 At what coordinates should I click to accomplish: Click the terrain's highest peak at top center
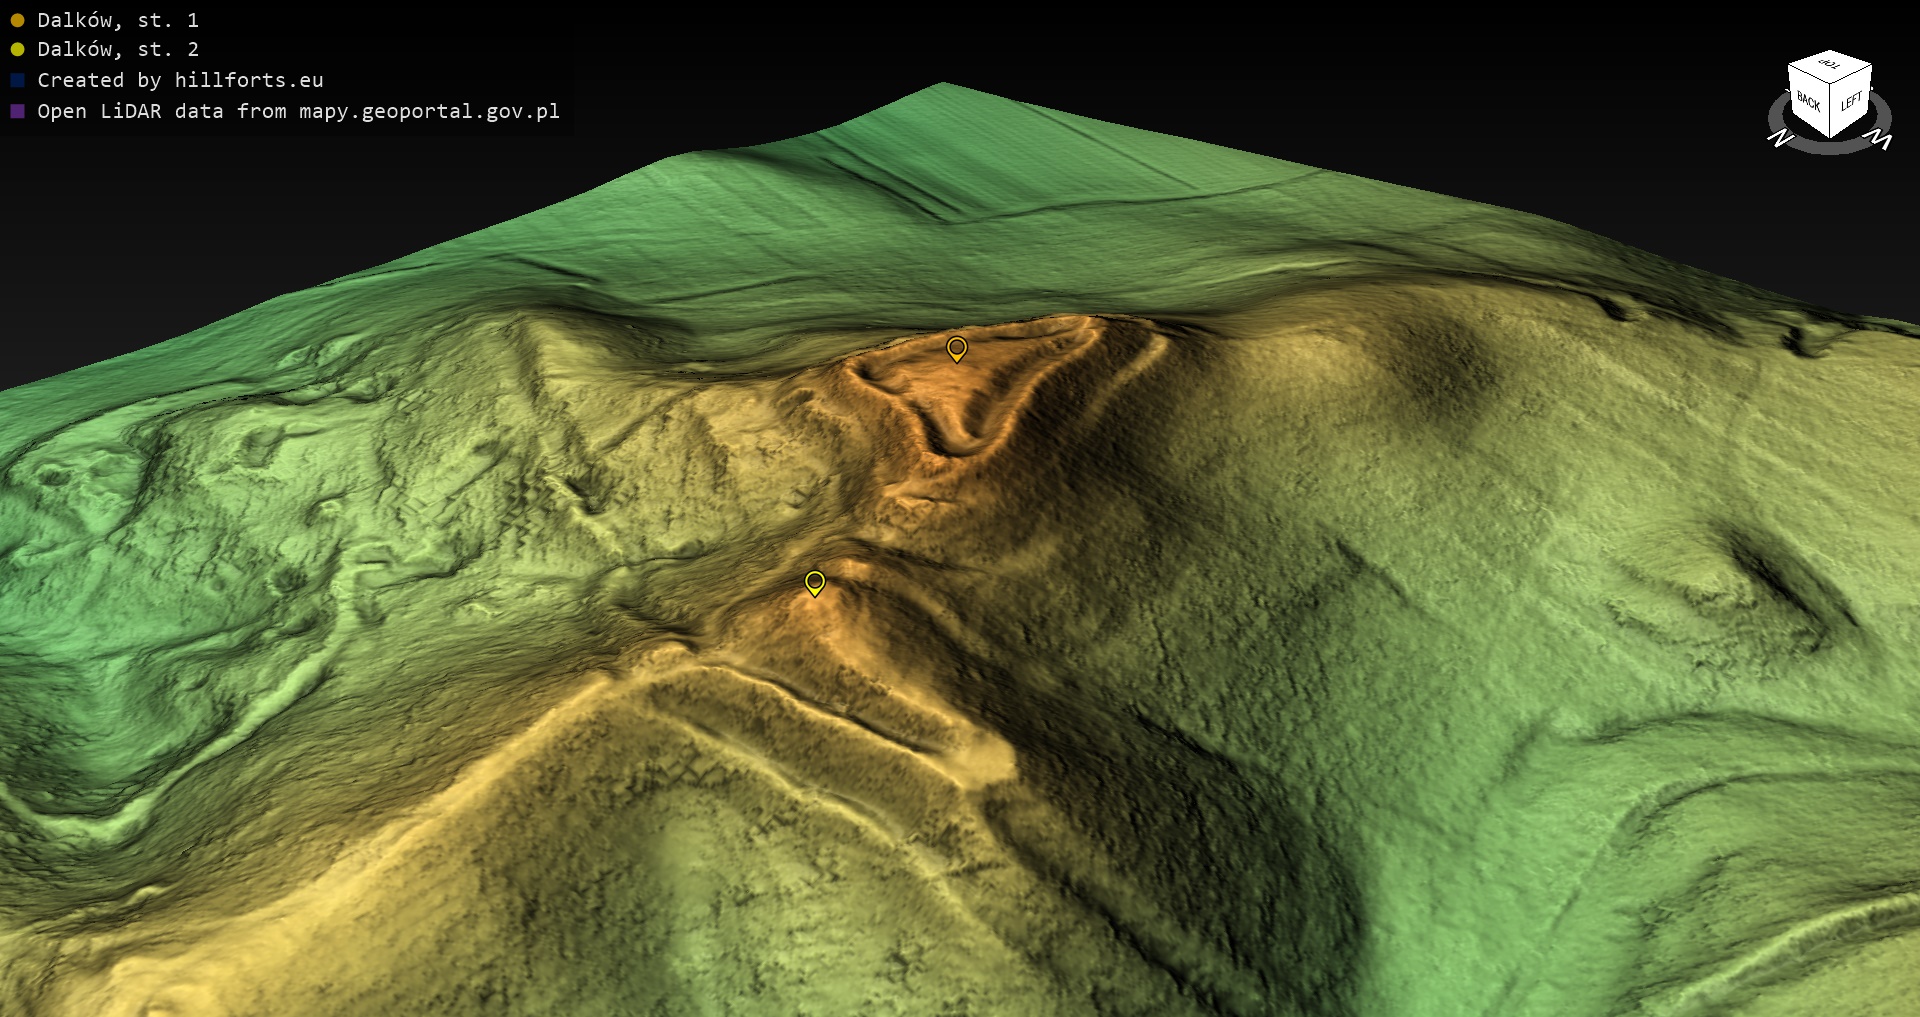click(942, 86)
